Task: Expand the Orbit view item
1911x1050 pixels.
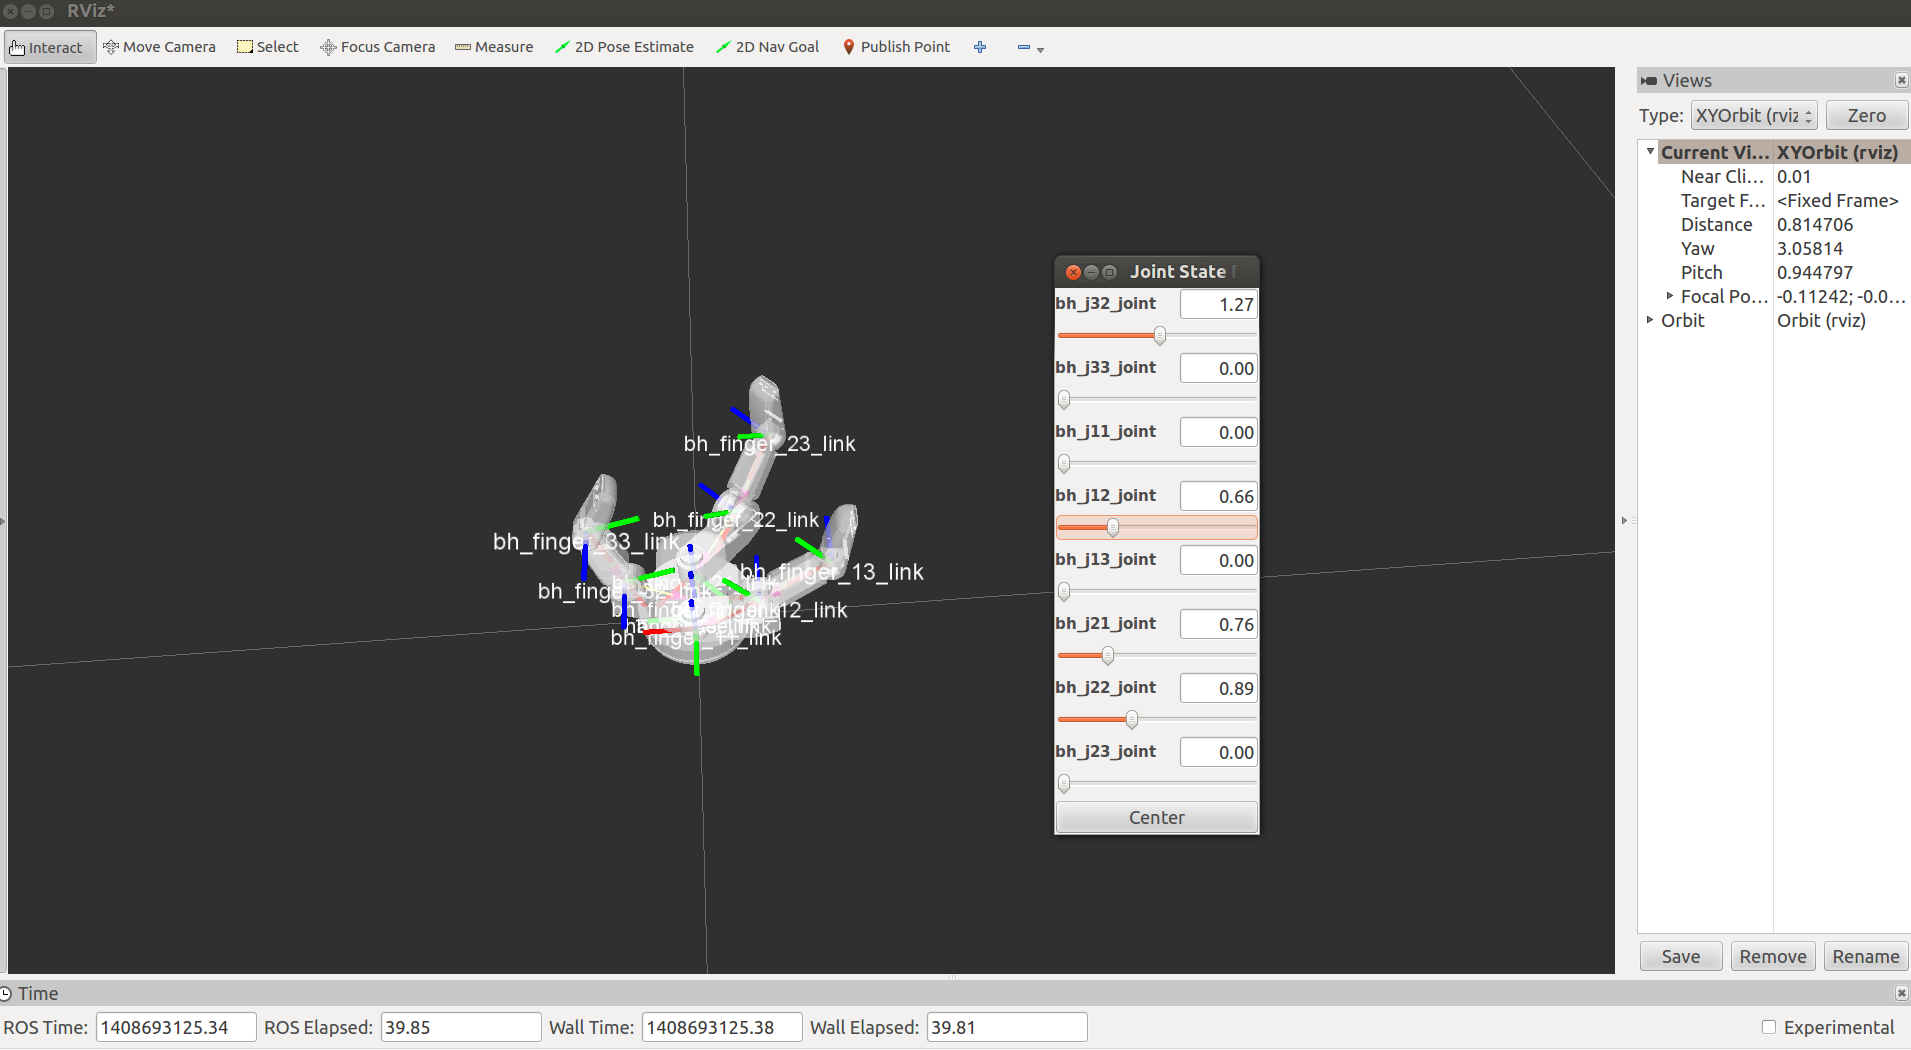Action: [1650, 320]
